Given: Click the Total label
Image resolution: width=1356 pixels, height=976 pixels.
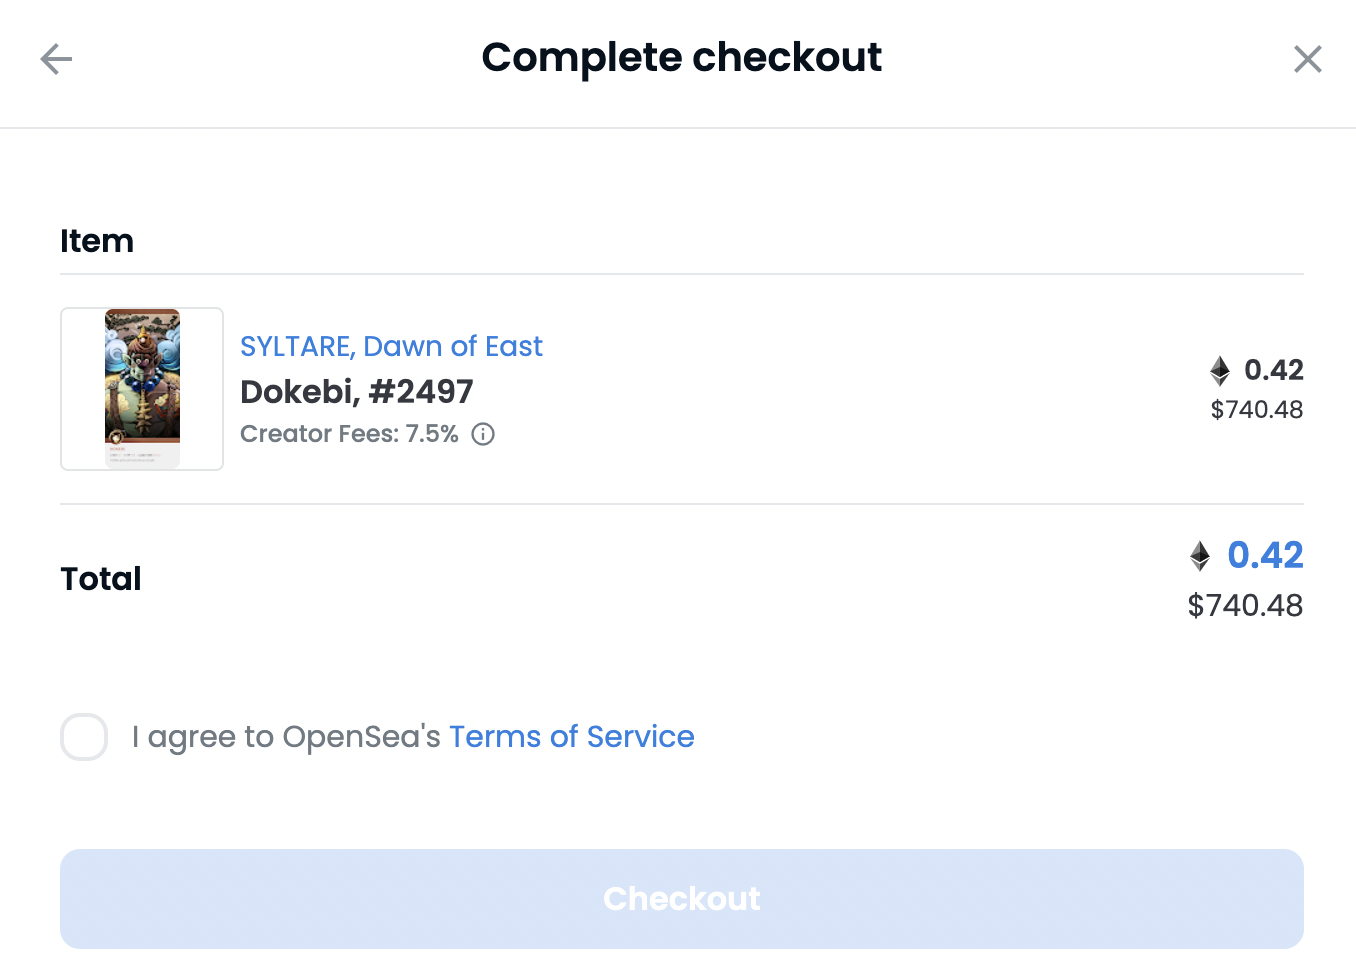Looking at the screenshot, I should point(101,579).
